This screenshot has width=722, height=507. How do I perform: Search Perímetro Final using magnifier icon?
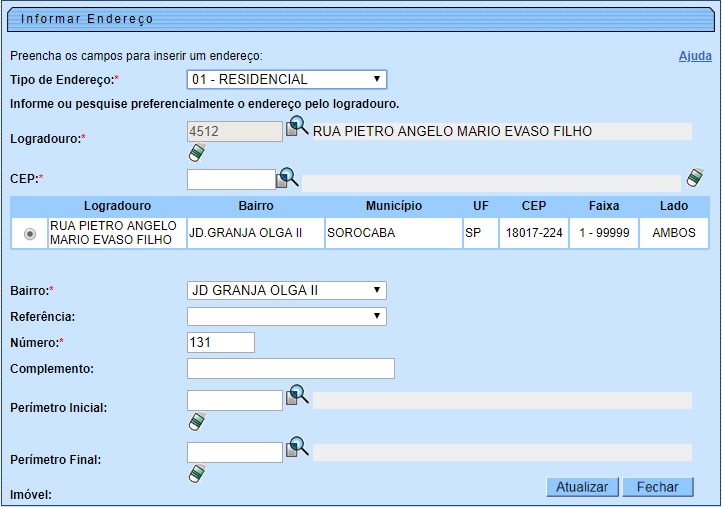point(297,447)
